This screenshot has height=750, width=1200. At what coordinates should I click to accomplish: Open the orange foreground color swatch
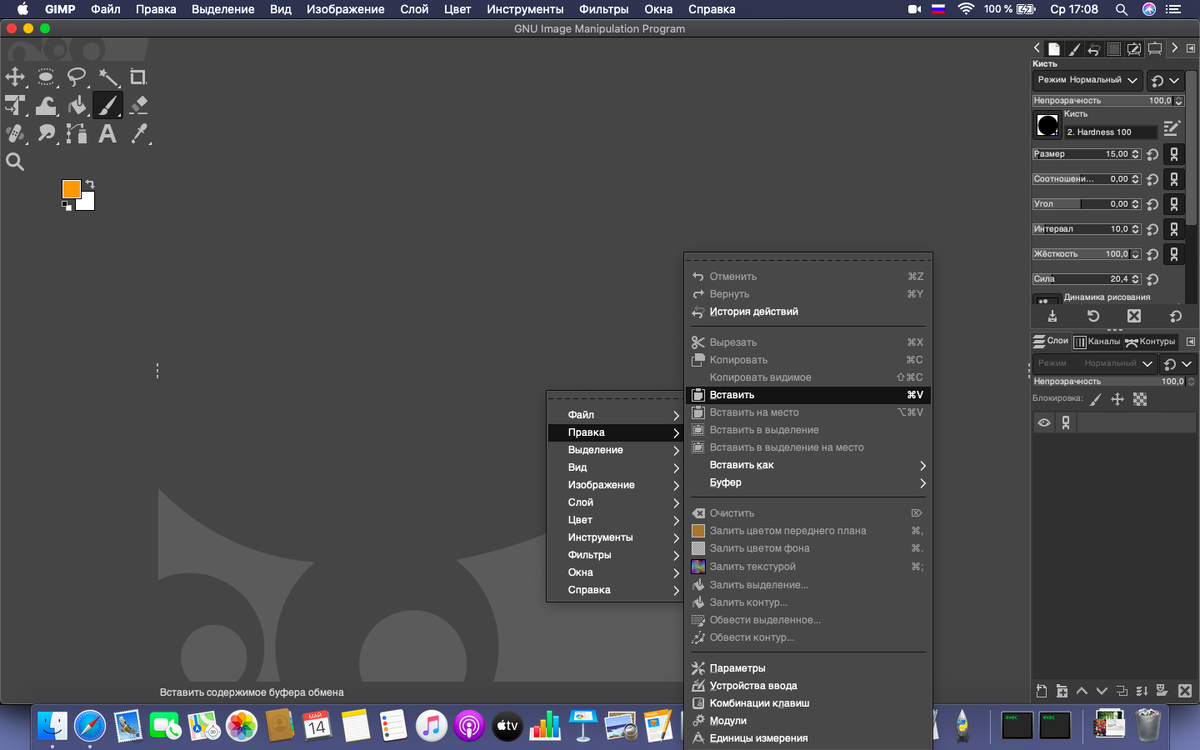pyautogui.click(x=71, y=189)
